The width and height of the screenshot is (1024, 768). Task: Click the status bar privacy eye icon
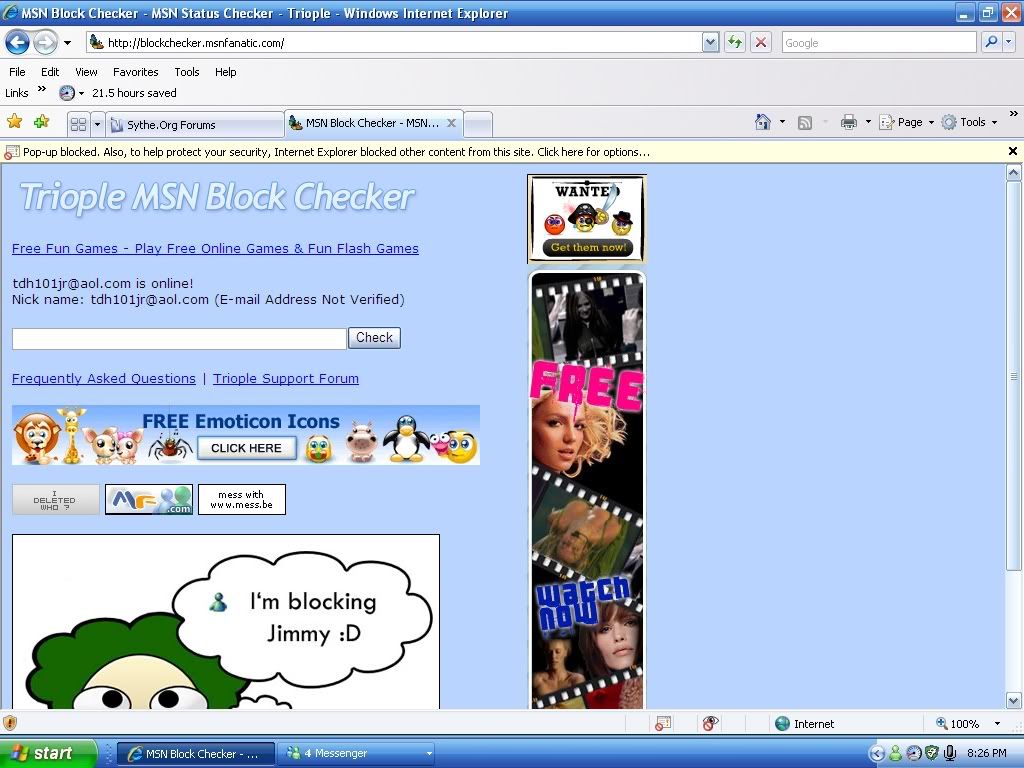pyautogui.click(x=710, y=723)
